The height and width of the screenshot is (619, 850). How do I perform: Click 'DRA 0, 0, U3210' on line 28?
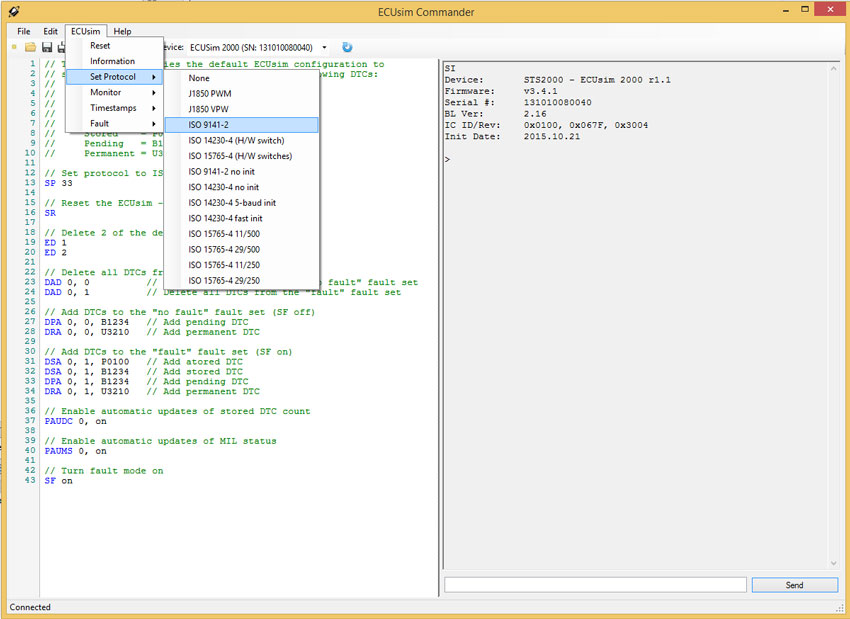pos(87,332)
